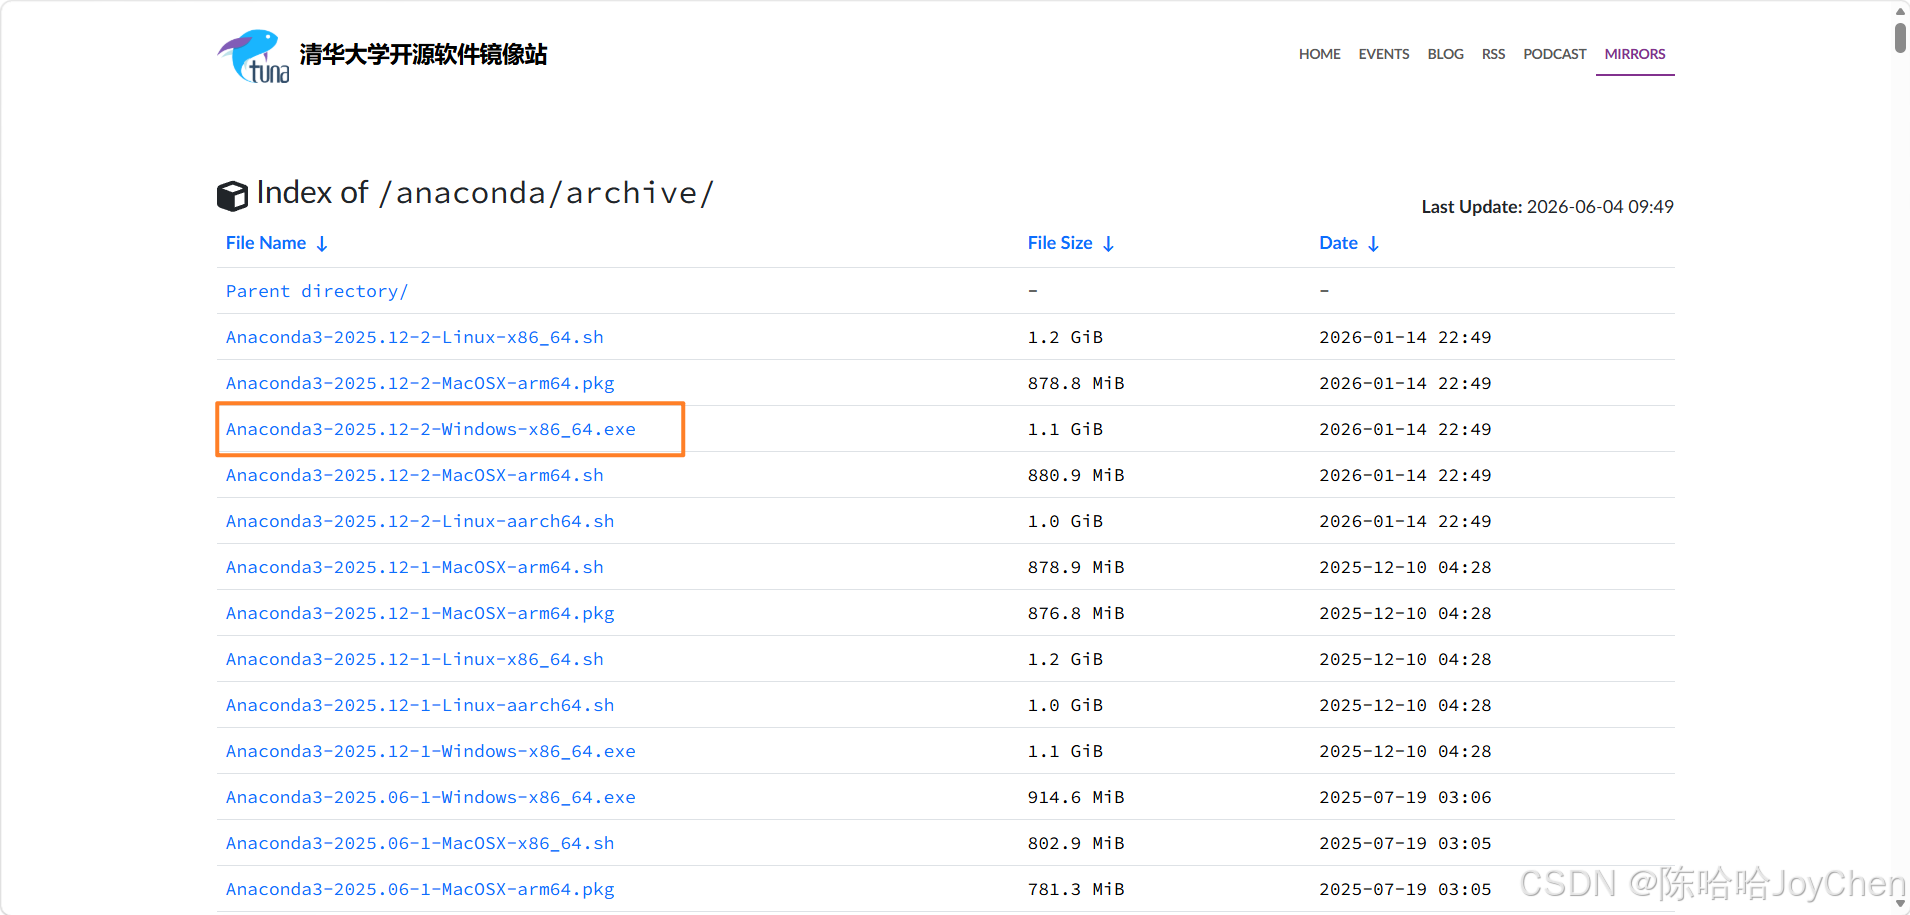
Task: Download Anaconda3-2025.12-1-Windows-x86_64.exe
Action: pos(431,751)
